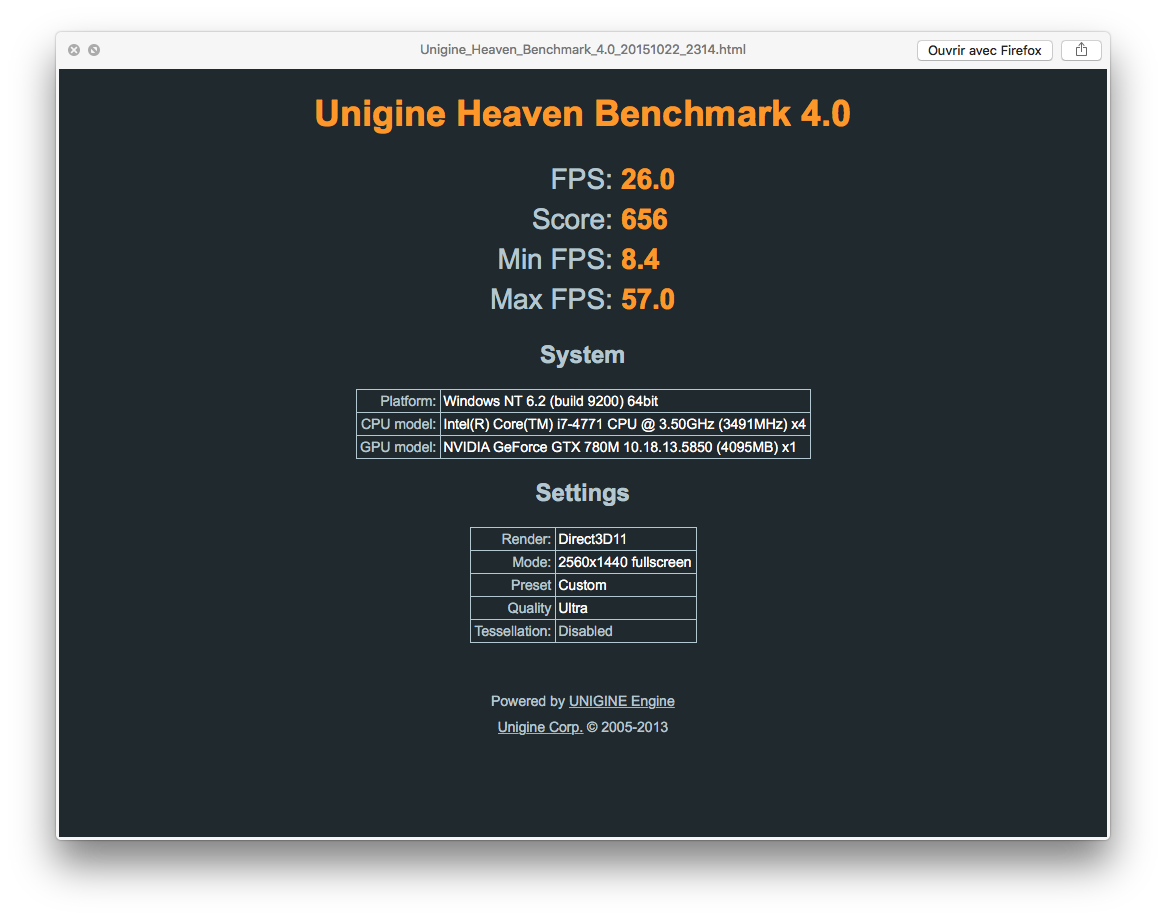Click the '2560x1440 fullscreen' value cell

(x=625, y=562)
